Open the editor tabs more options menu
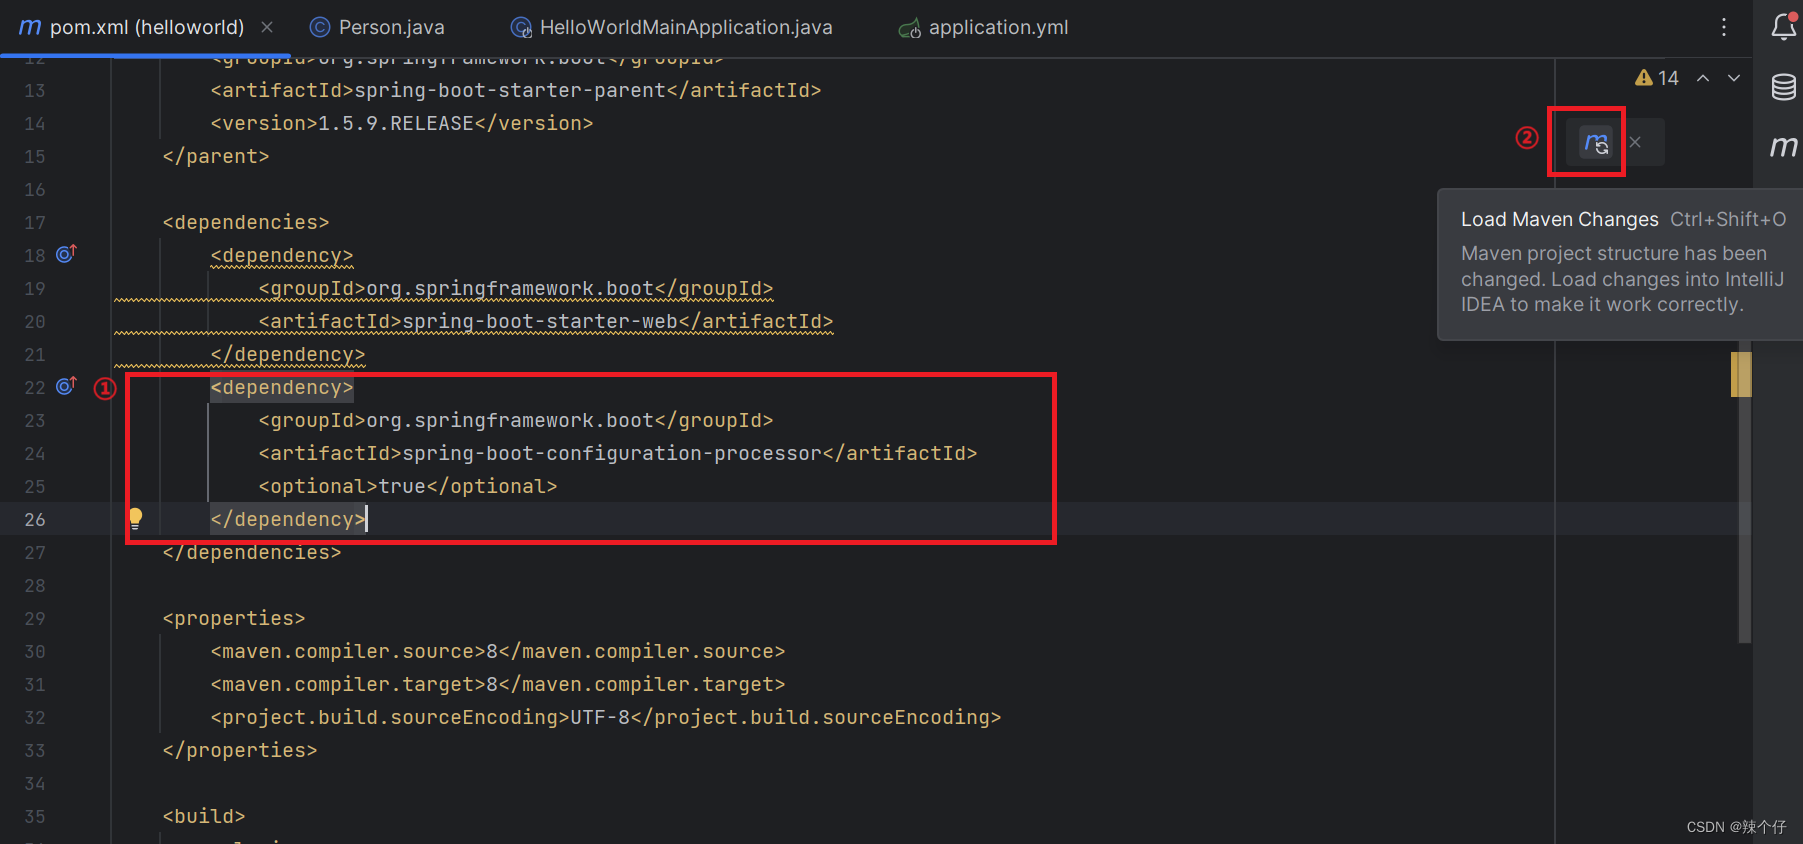 pos(1724,27)
